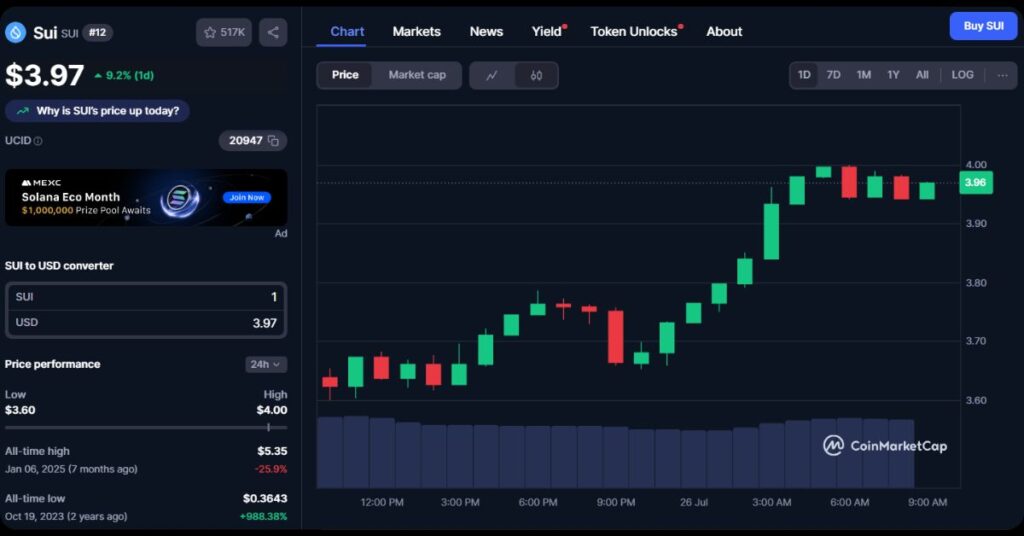Click the 4.00 price axis label
The image size is (1024, 536).
click(x=976, y=165)
